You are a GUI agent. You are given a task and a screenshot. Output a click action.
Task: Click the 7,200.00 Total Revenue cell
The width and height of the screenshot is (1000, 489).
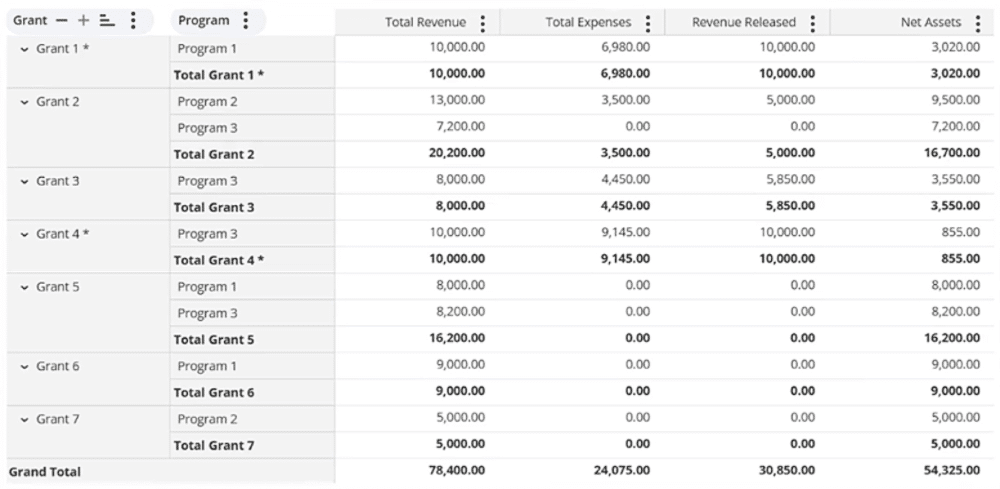tap(460, 127)
